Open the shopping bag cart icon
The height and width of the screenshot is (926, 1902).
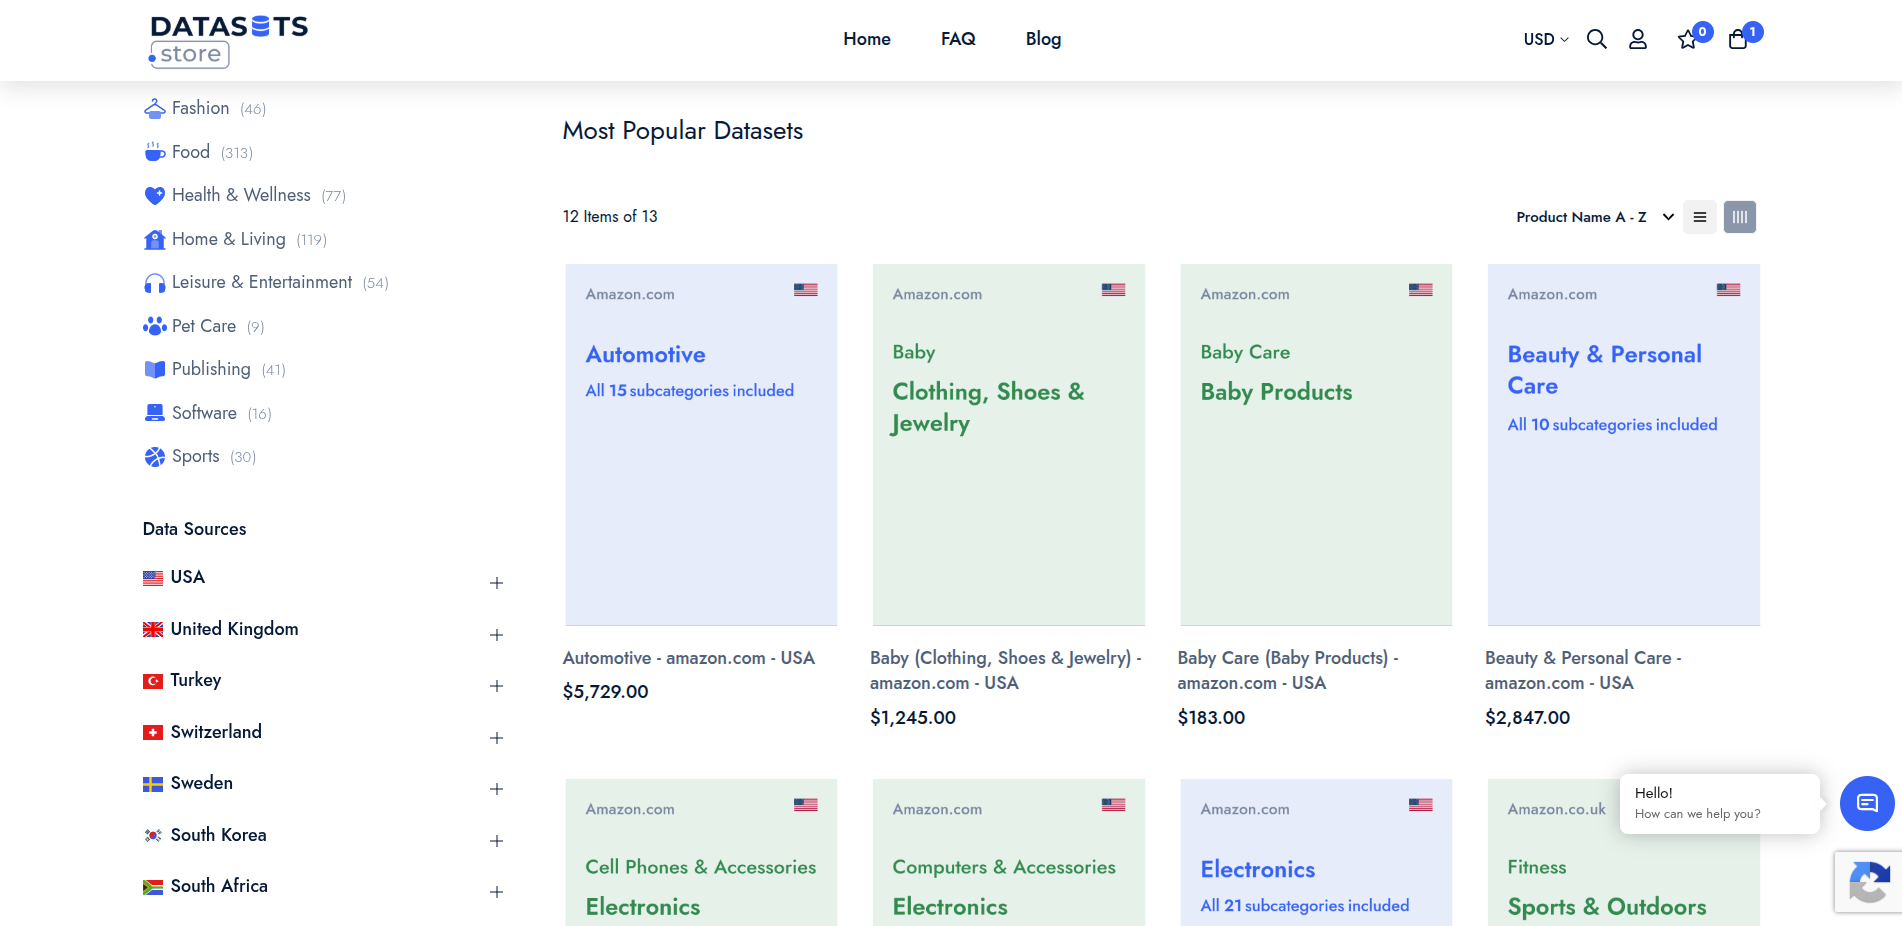click(x=1738, y=39)
